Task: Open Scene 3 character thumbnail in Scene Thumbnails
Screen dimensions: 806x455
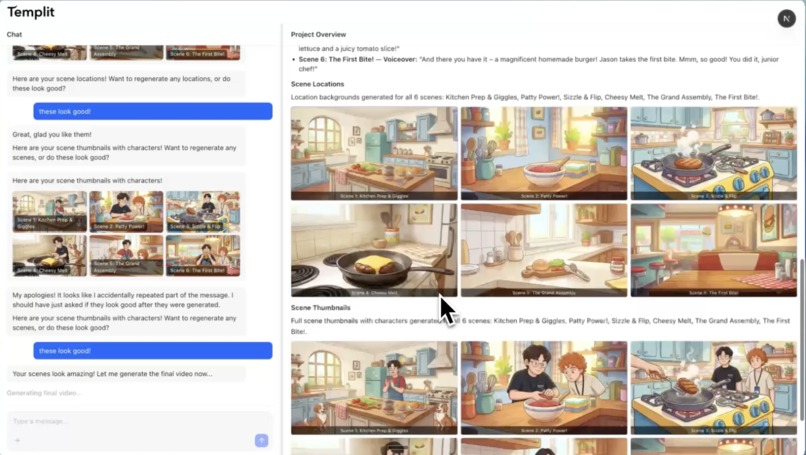Action: [713, 388]
